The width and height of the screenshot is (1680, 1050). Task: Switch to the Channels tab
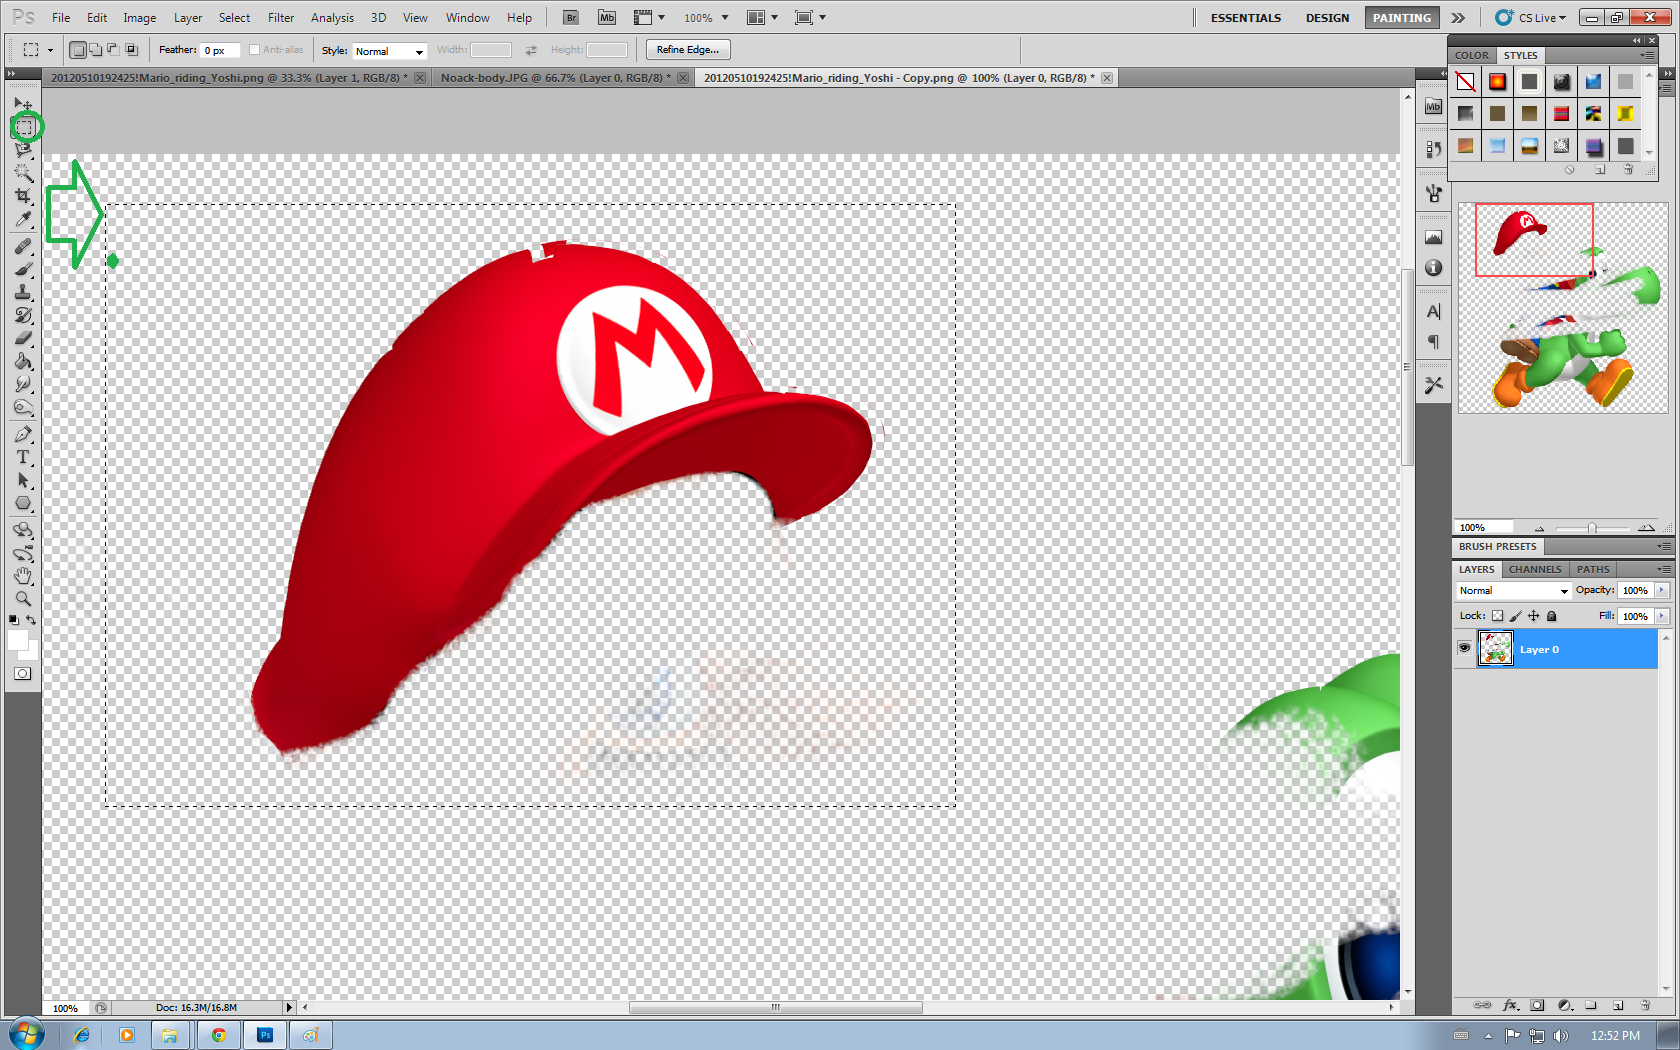point(1535,569)
